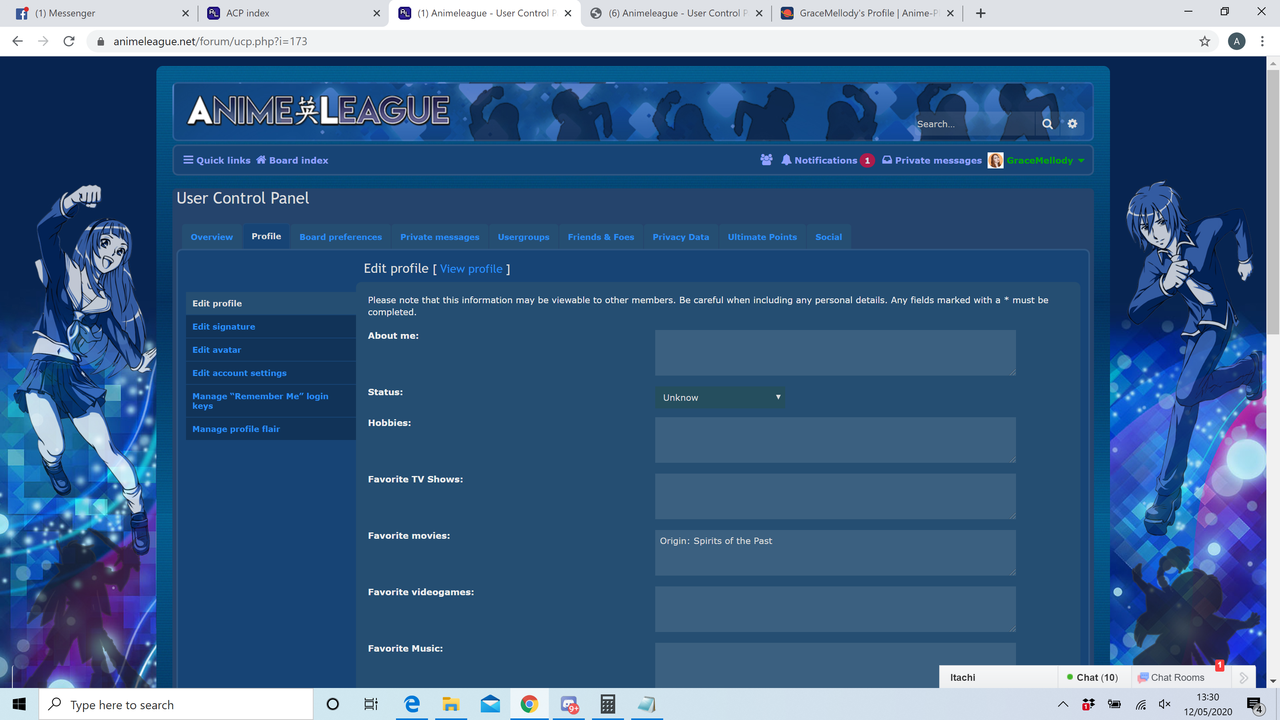Focus the forum search field
Image resolution: width=1280 pixels, height=720 pixels.
click(974, 124)
